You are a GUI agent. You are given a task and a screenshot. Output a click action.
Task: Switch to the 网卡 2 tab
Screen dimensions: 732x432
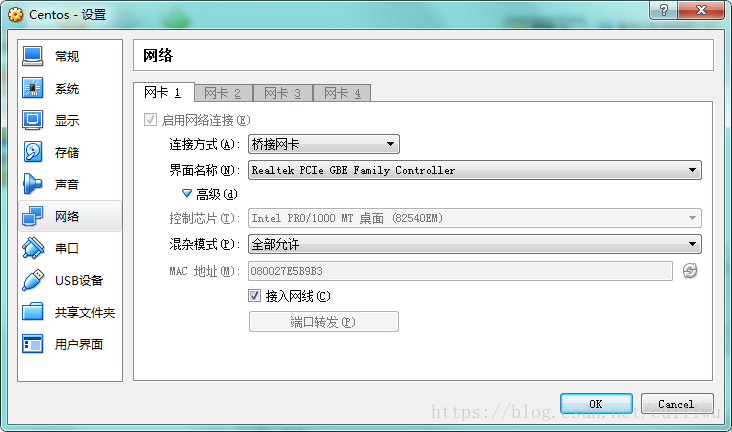223,93
